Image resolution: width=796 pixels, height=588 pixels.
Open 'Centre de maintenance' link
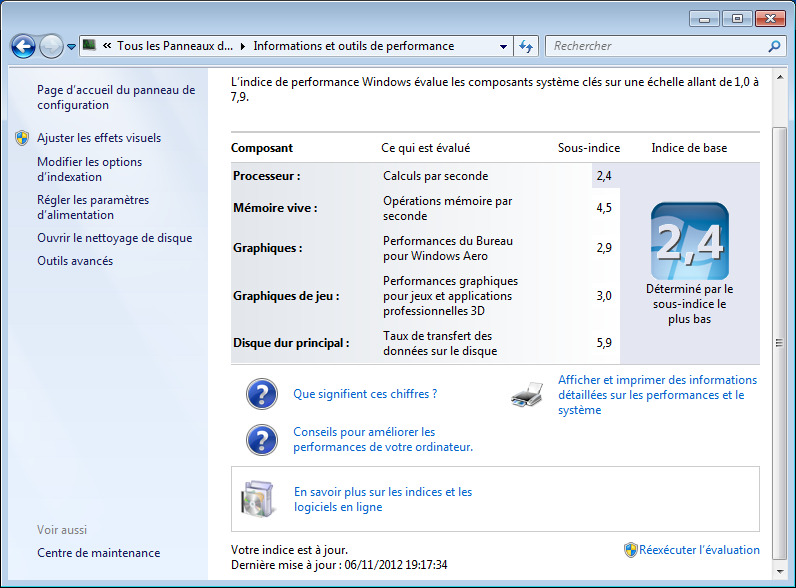98,553
